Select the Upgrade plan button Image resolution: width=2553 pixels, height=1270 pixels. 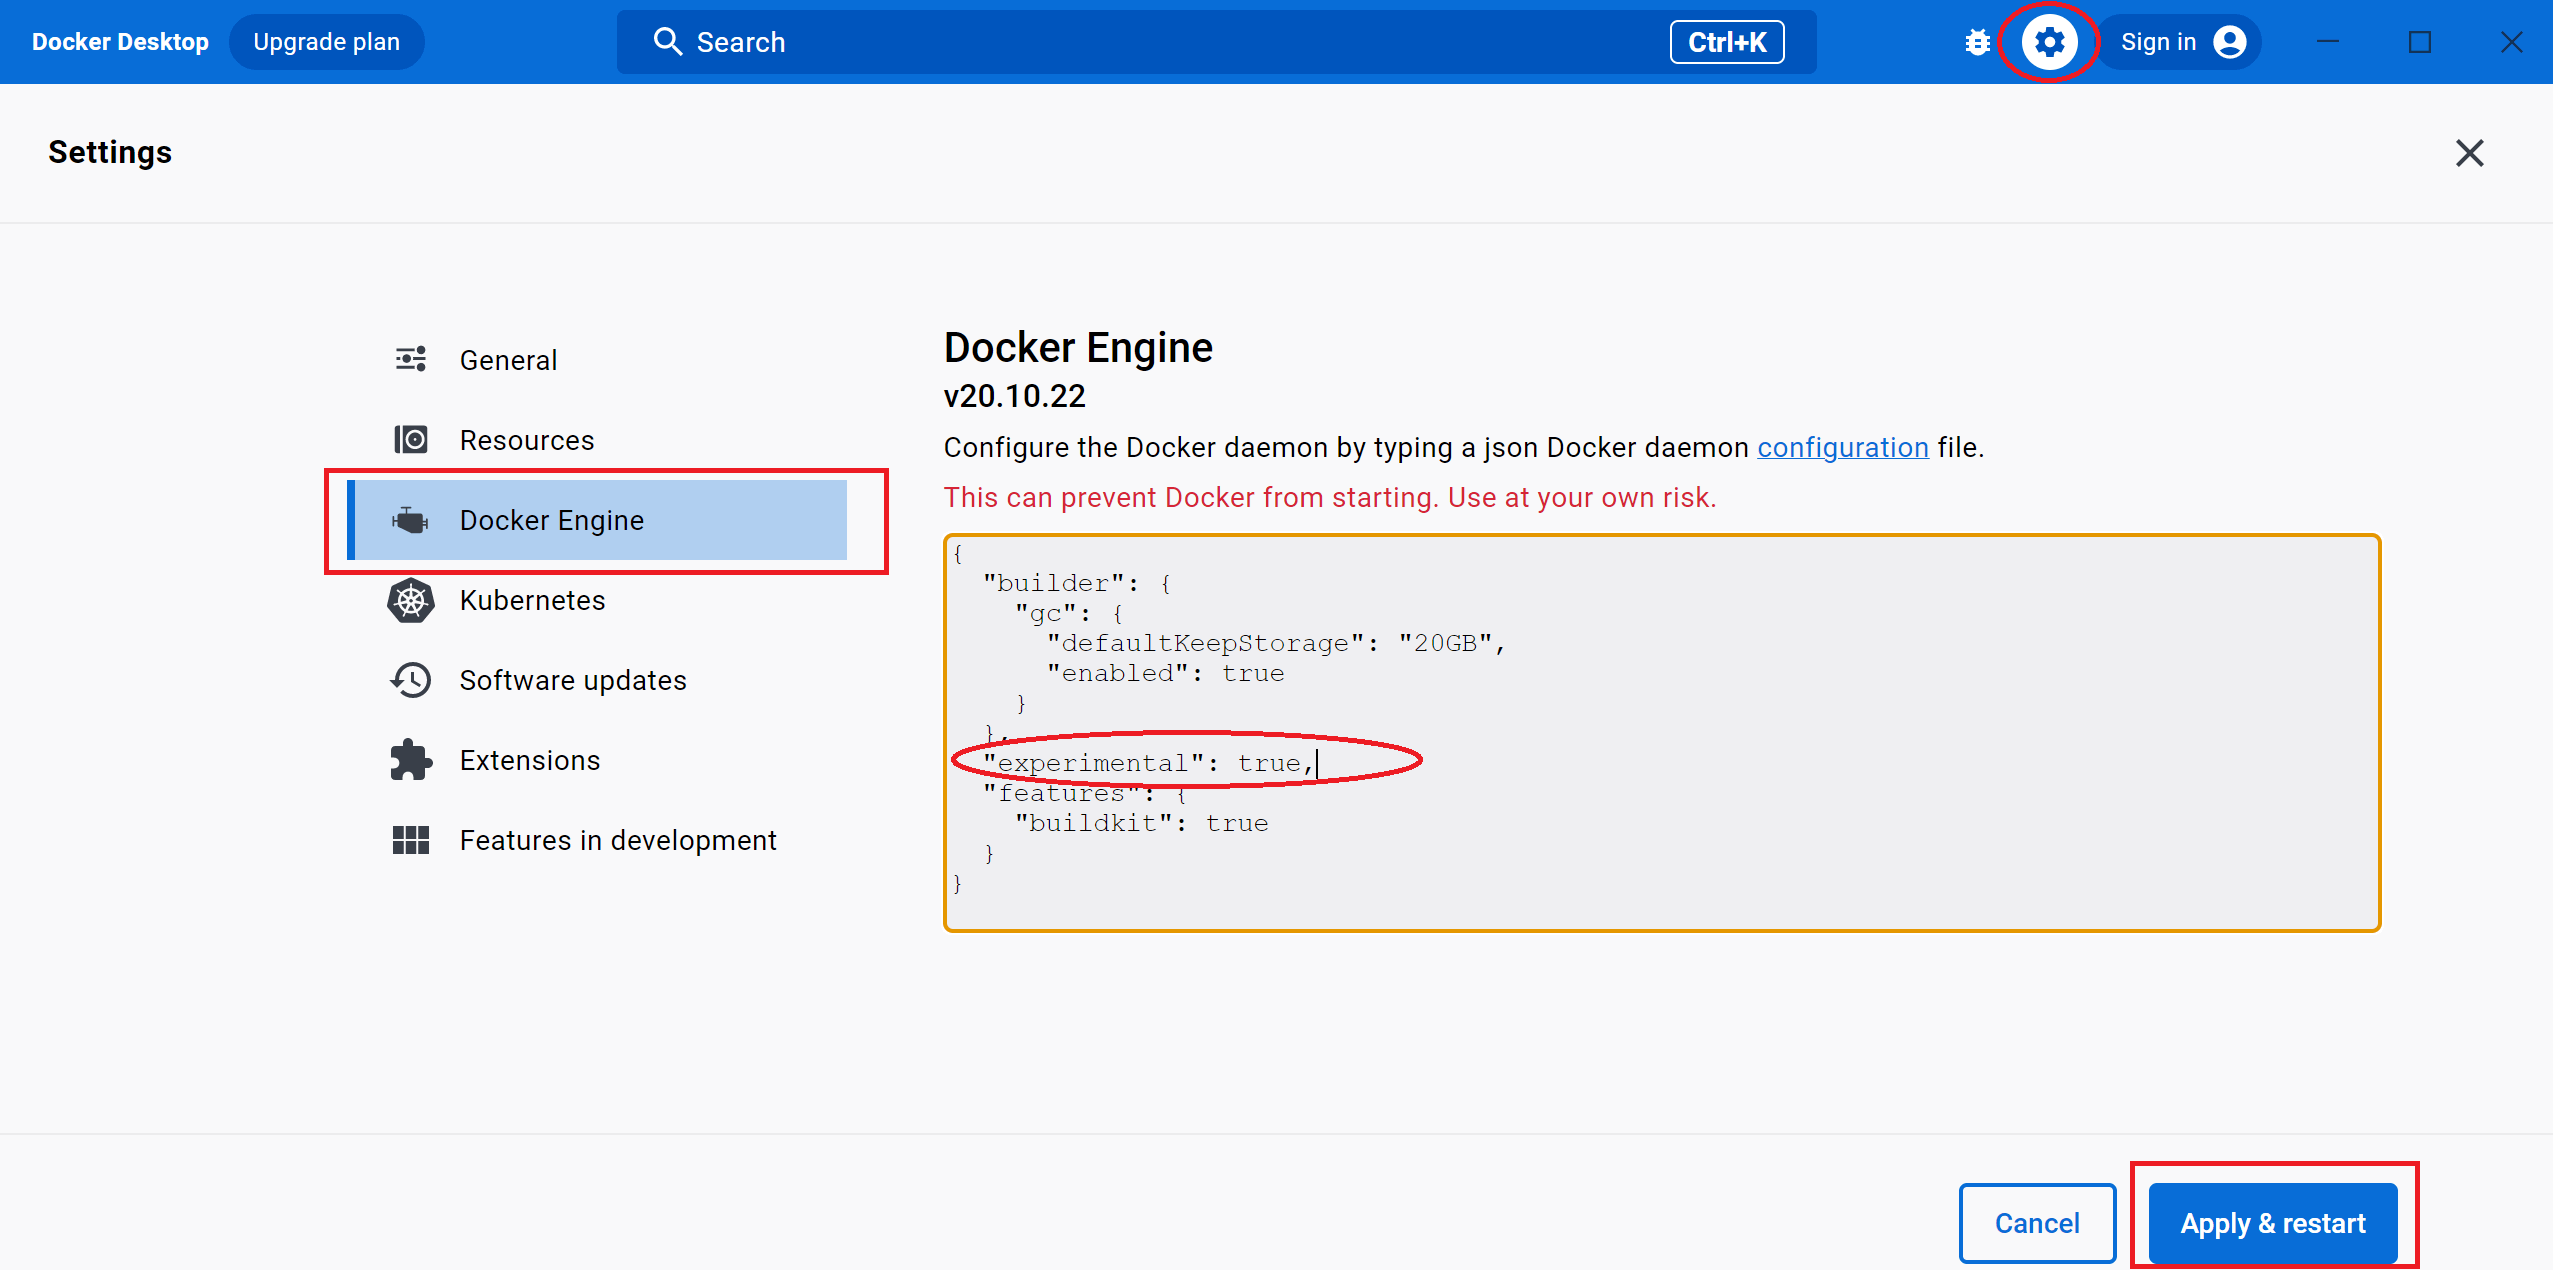327,41
